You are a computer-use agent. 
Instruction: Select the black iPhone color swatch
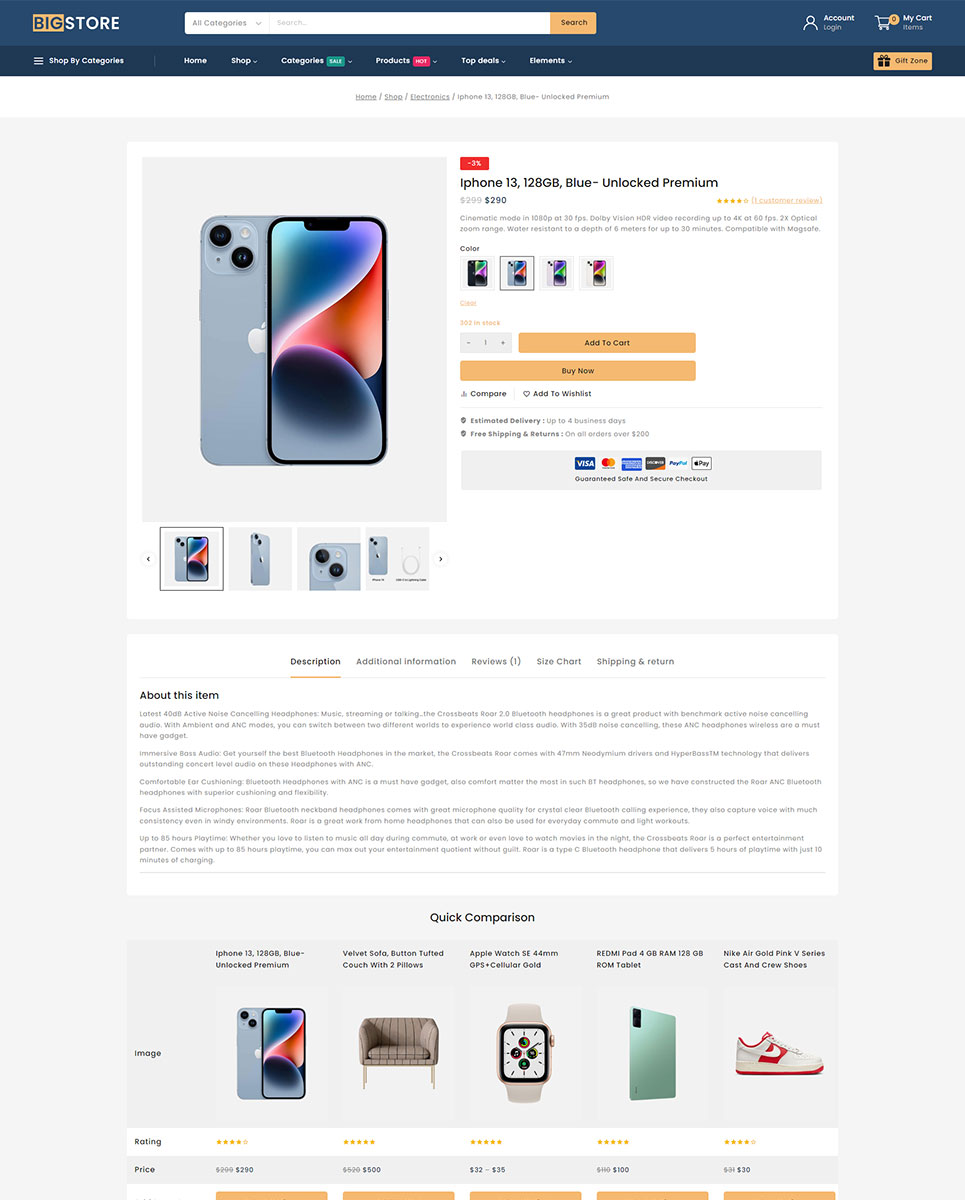pyautogui.click(x=477, y=273)
